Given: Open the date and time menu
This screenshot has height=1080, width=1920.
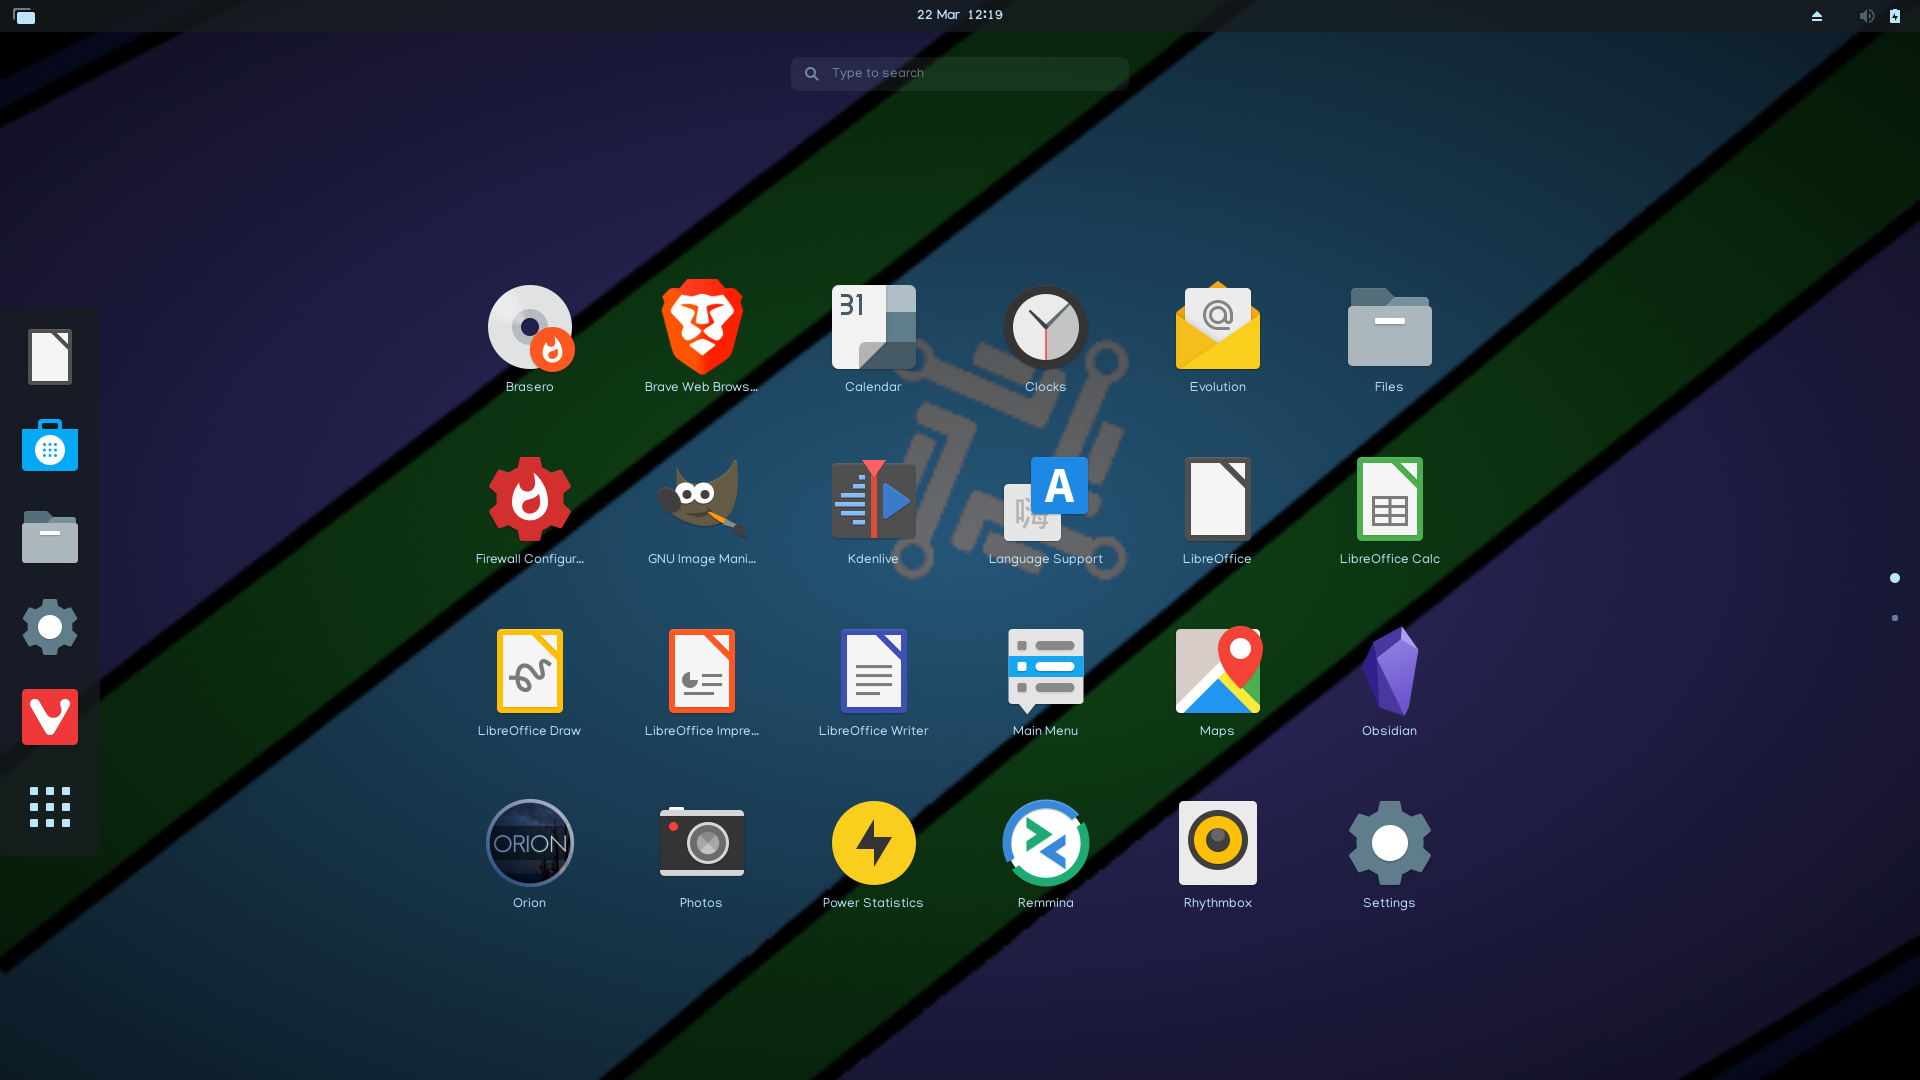Looking at the screenshot, I should [x=959, y=15].
